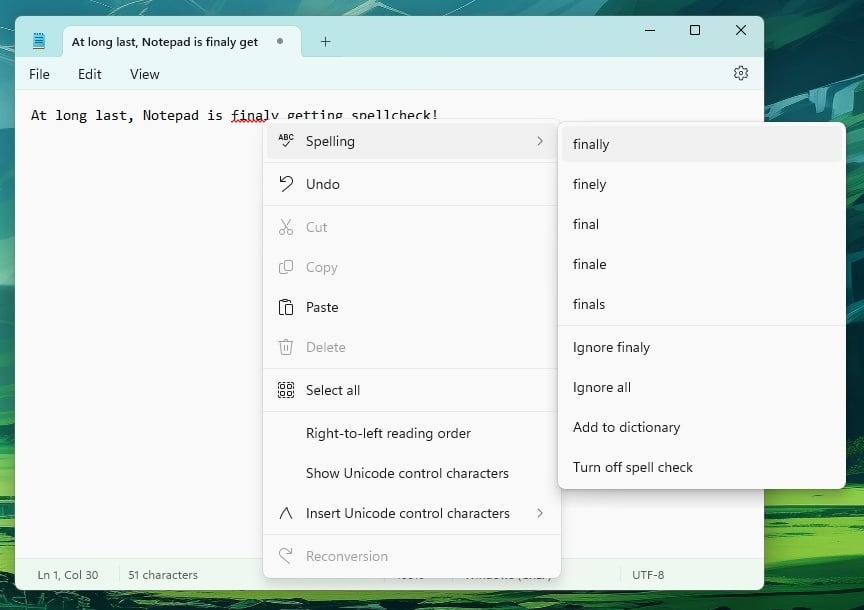Select Add to dictionary
864x610 pixels.
click(626, 427)
